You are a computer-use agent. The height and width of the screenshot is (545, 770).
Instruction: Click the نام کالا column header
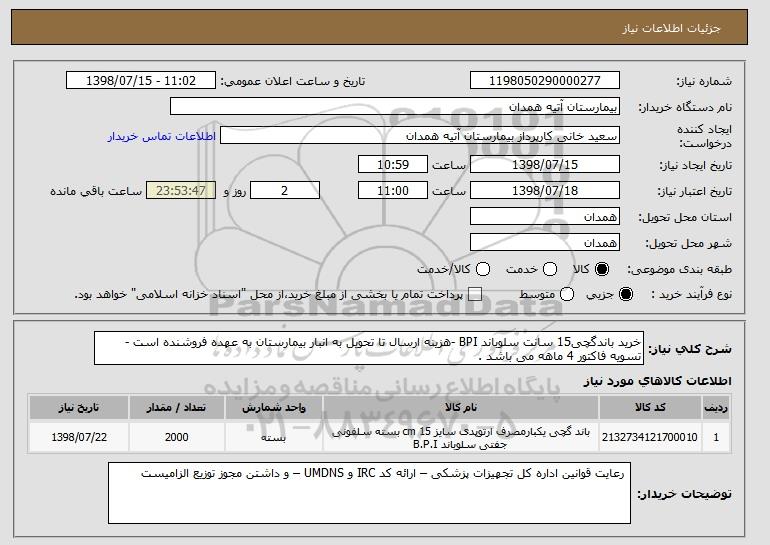(x=461, y=407)
